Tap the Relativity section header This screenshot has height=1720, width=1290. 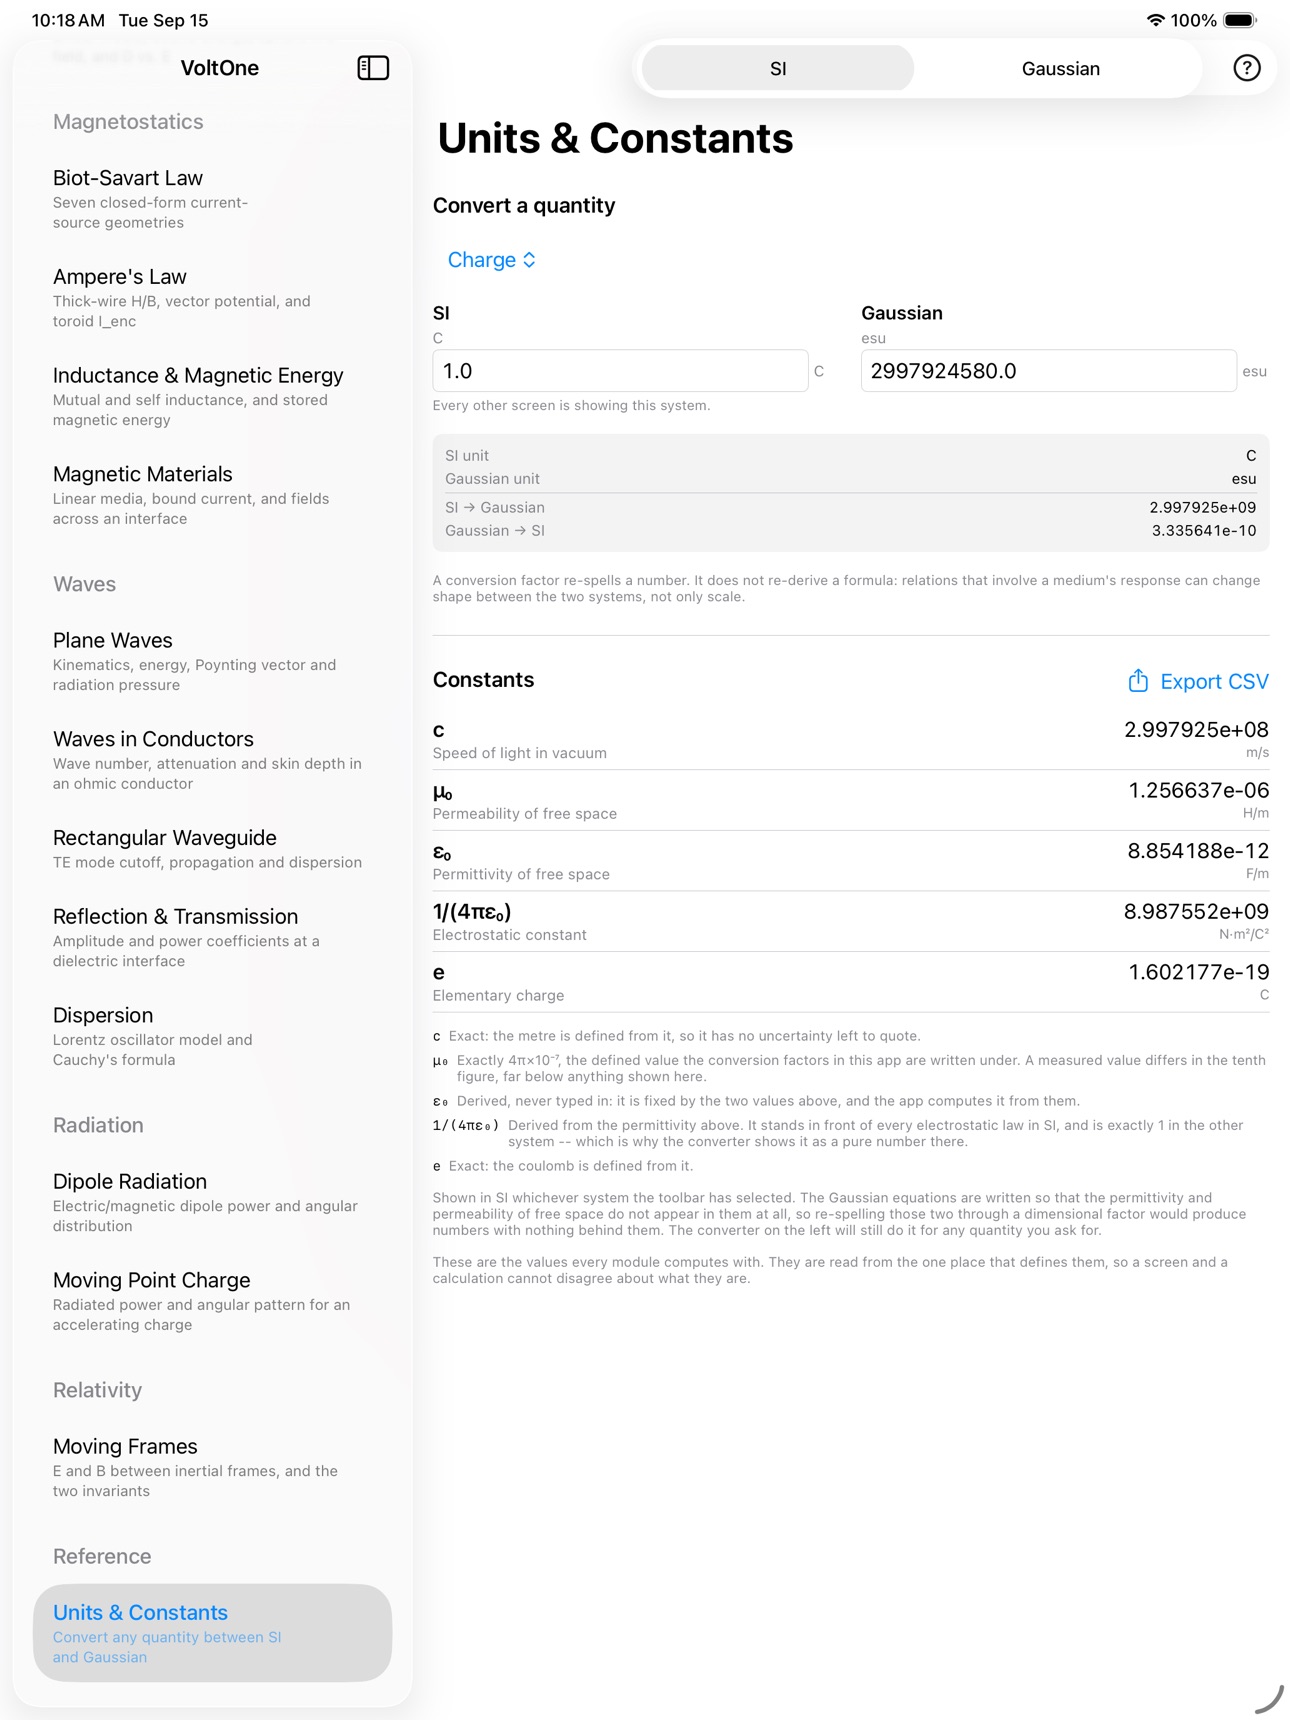click(x=97, y=1391)
